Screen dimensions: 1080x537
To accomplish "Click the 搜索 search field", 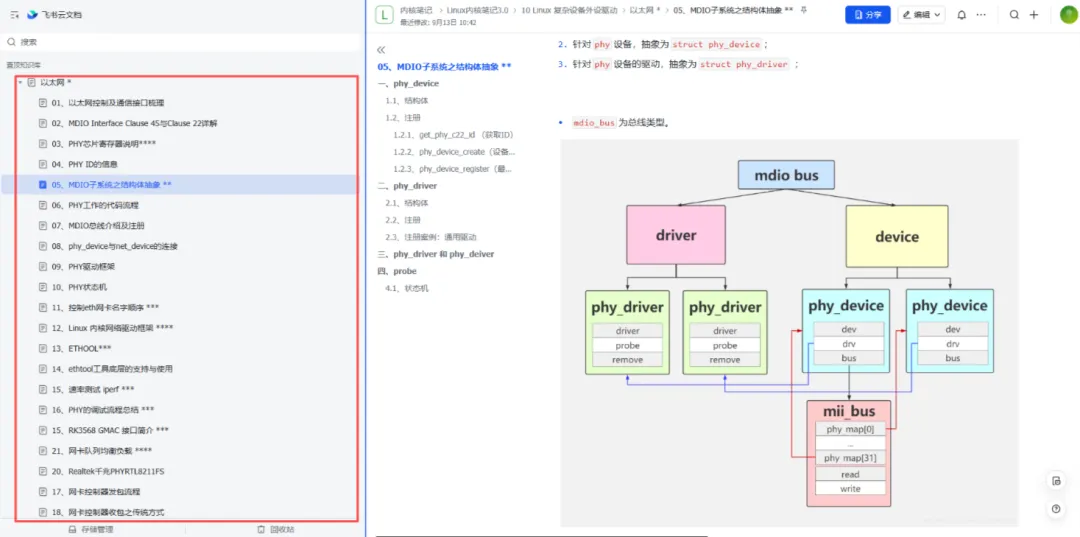I will pos(182,42).
